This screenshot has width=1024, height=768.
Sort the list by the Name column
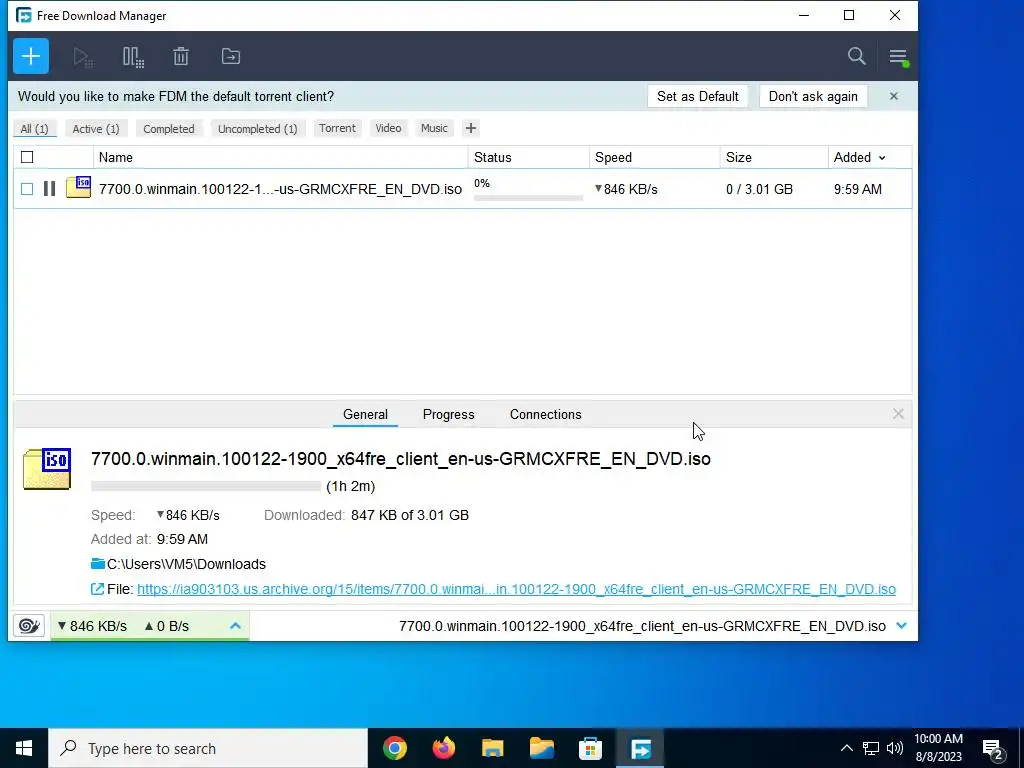pos(281,157)
